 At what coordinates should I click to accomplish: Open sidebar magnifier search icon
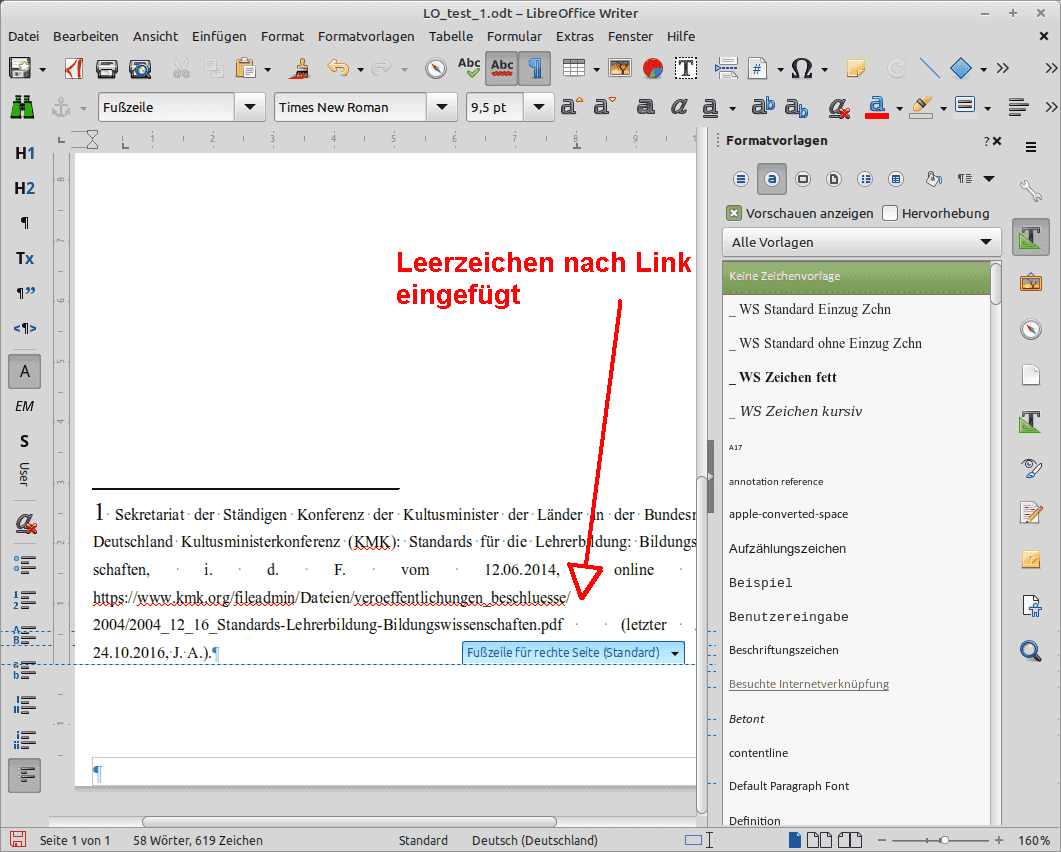(1031, 651)
